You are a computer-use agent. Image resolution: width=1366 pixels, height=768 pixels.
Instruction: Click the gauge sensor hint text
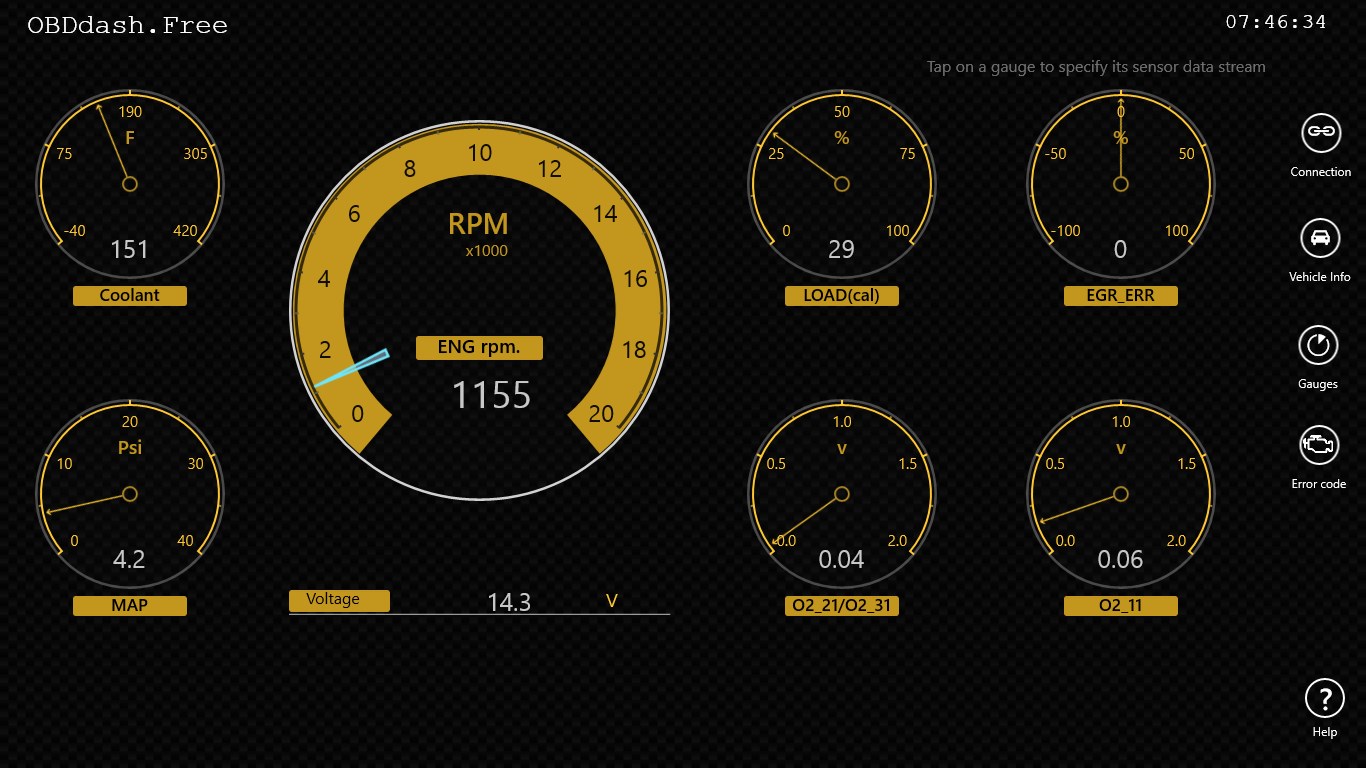(x=1096, y=67)
